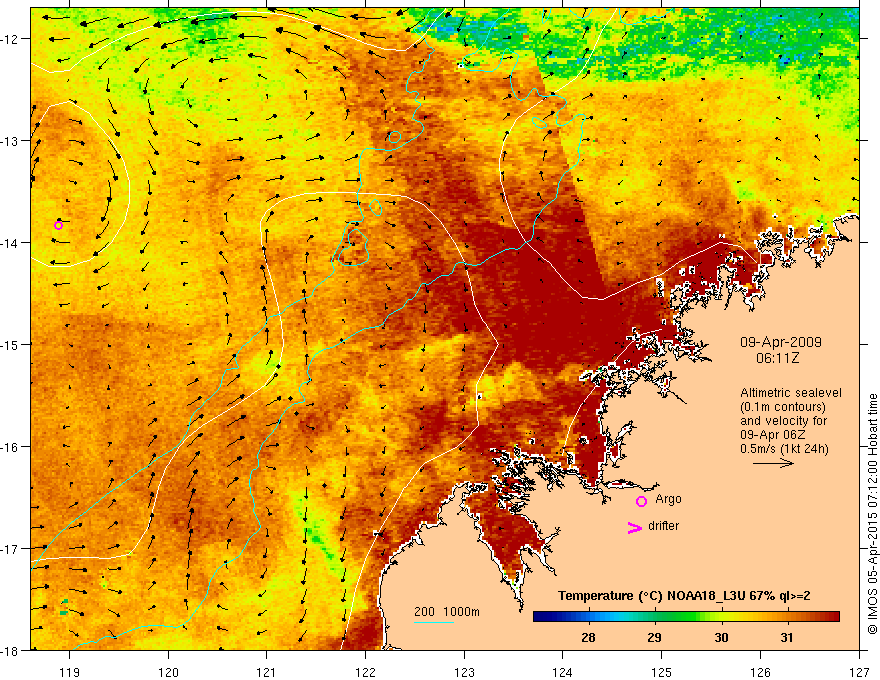Click the magenta Argo circle in the legend
This screenshot has width=880, height=680.
tap(641, 501)
